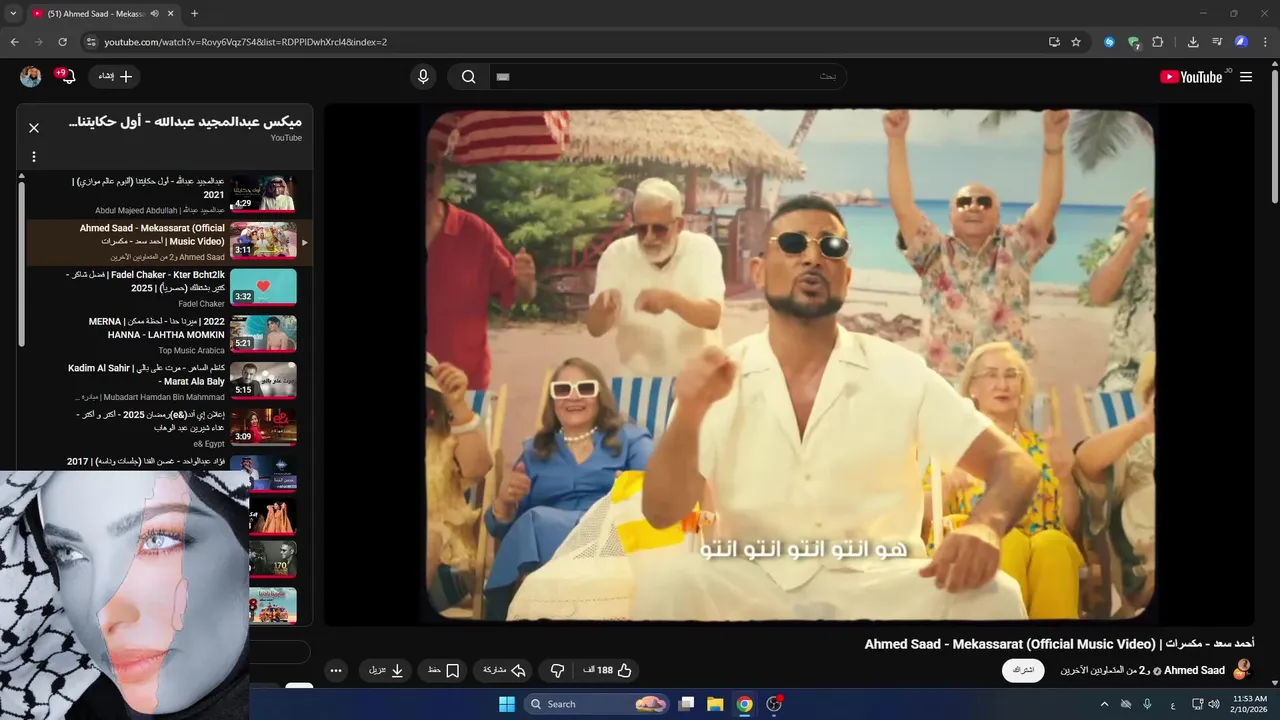Viewport: 1280px width, 720px height.
Task: Open the YouTube guide hamburger menu
Action: point(1245,77)
